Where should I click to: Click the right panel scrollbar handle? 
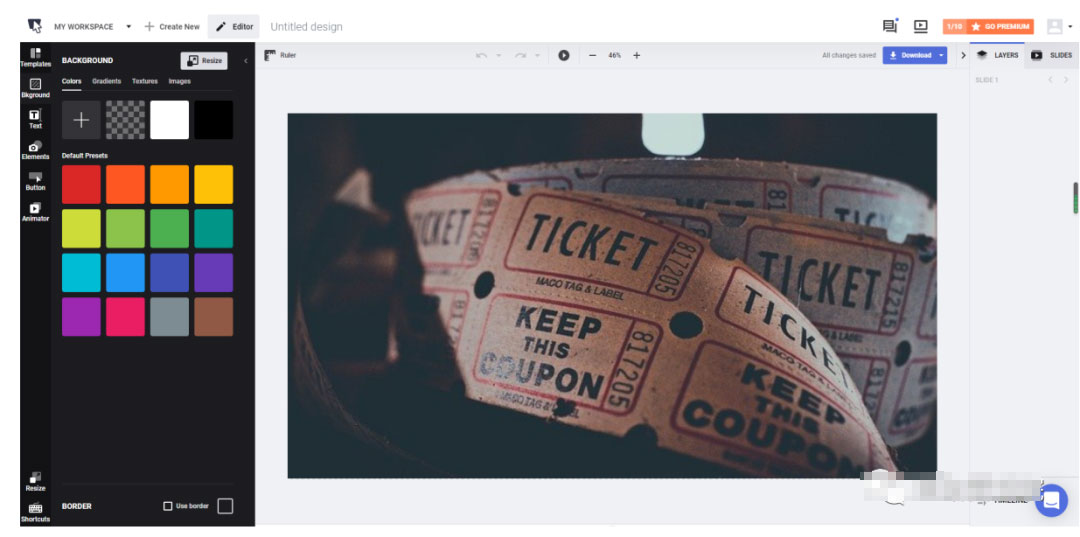(x=1075, y=198)
